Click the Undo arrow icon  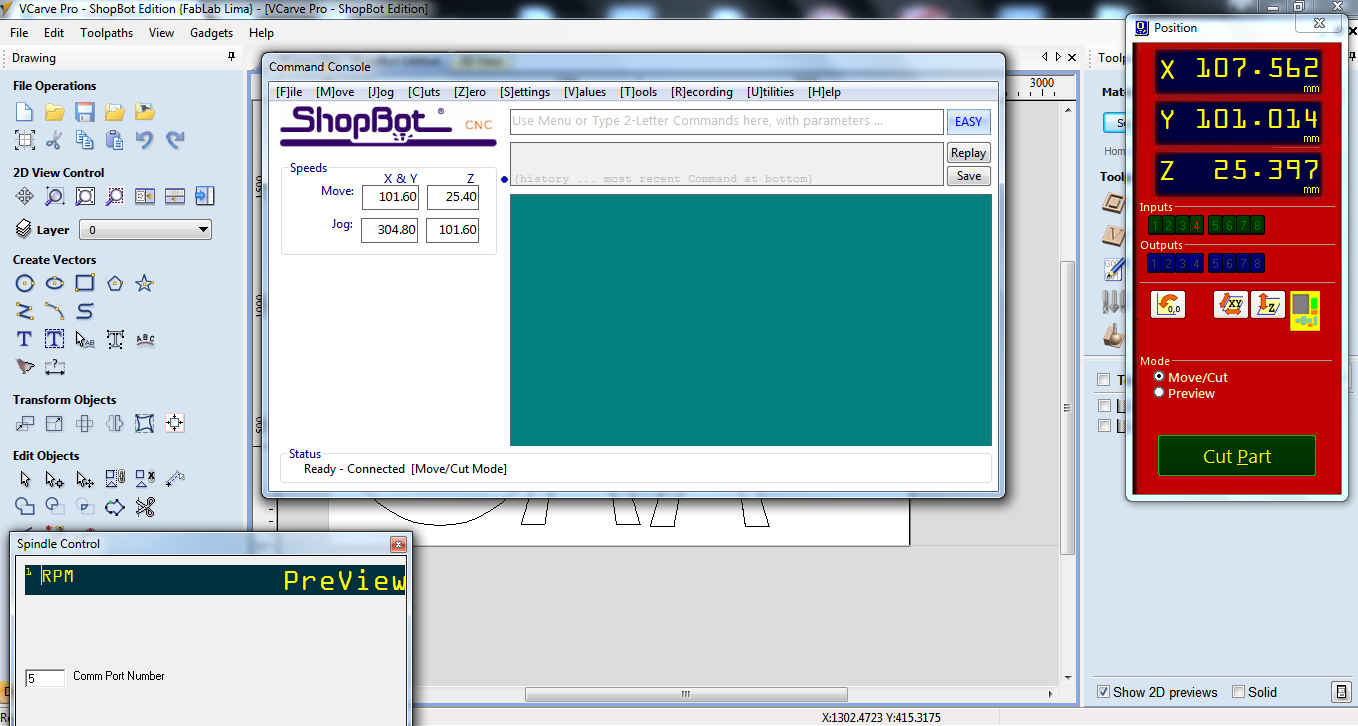pyautogui.click(x=145, y=140)
